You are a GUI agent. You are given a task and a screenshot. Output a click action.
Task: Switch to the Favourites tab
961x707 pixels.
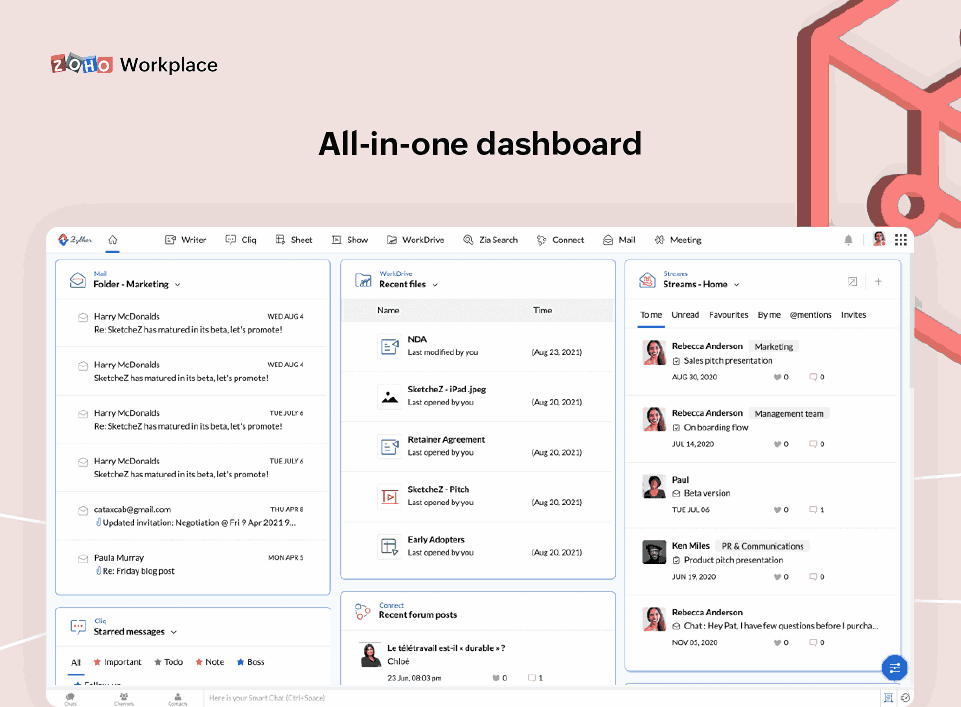(729, 315)
